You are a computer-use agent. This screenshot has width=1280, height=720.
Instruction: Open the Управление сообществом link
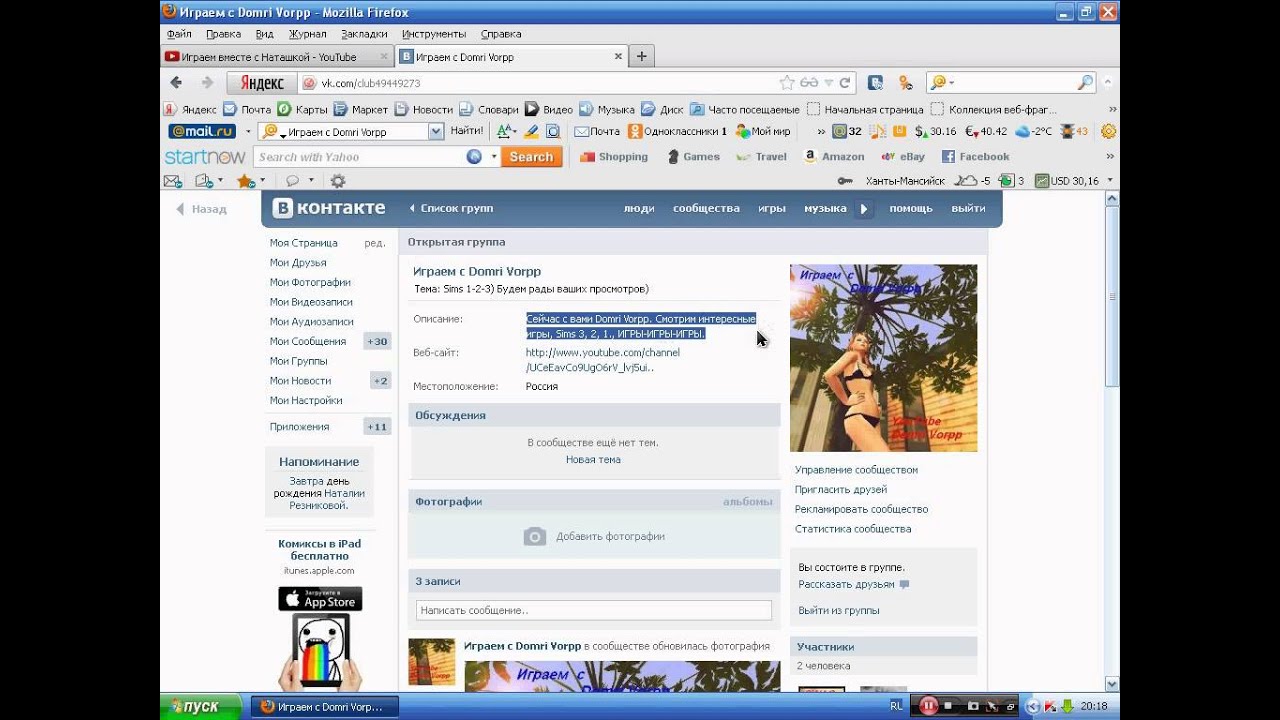856,470
